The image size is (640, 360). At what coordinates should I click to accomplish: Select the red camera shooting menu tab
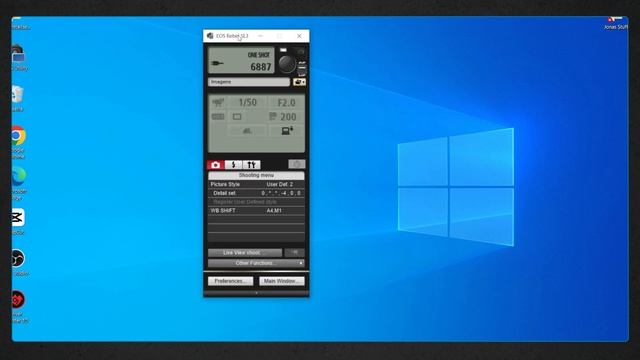click(x=216, y=164)
